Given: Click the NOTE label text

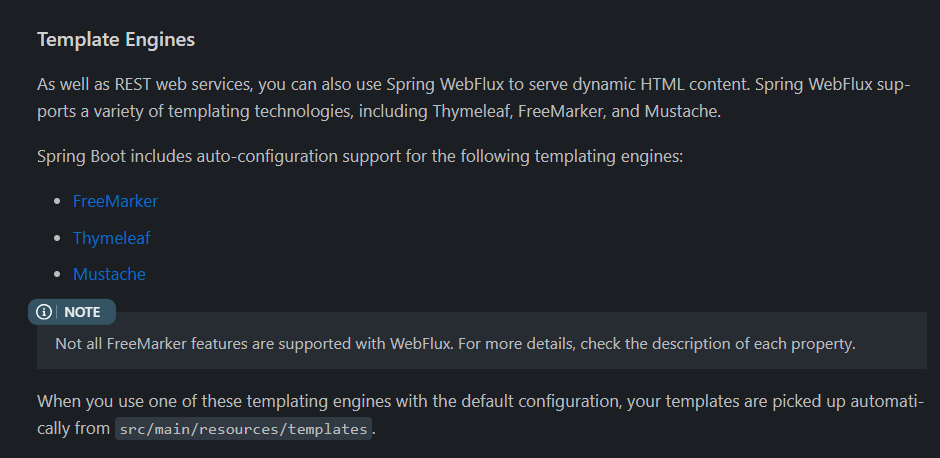Looking at the screenshot, I should [82, 312].
